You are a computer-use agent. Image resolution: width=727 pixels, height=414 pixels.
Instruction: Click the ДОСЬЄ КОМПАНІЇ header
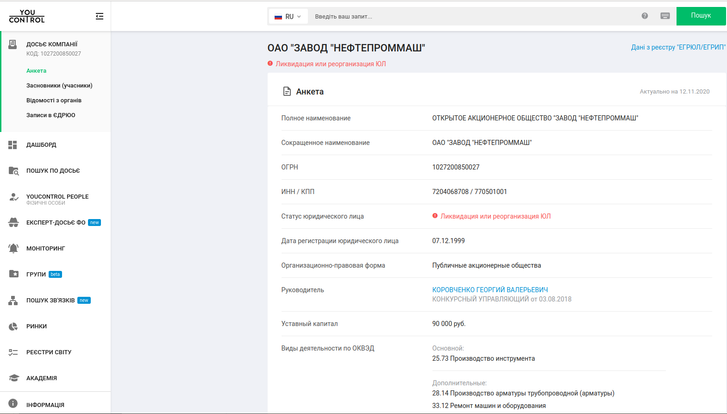pos(52,44)
